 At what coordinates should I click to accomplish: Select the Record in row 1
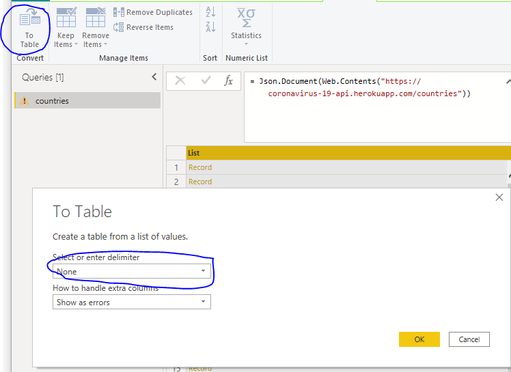click(200, 167)
